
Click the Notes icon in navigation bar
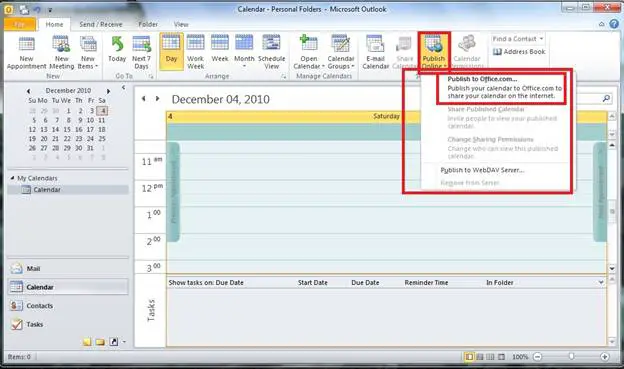click(x=87, y=342)
